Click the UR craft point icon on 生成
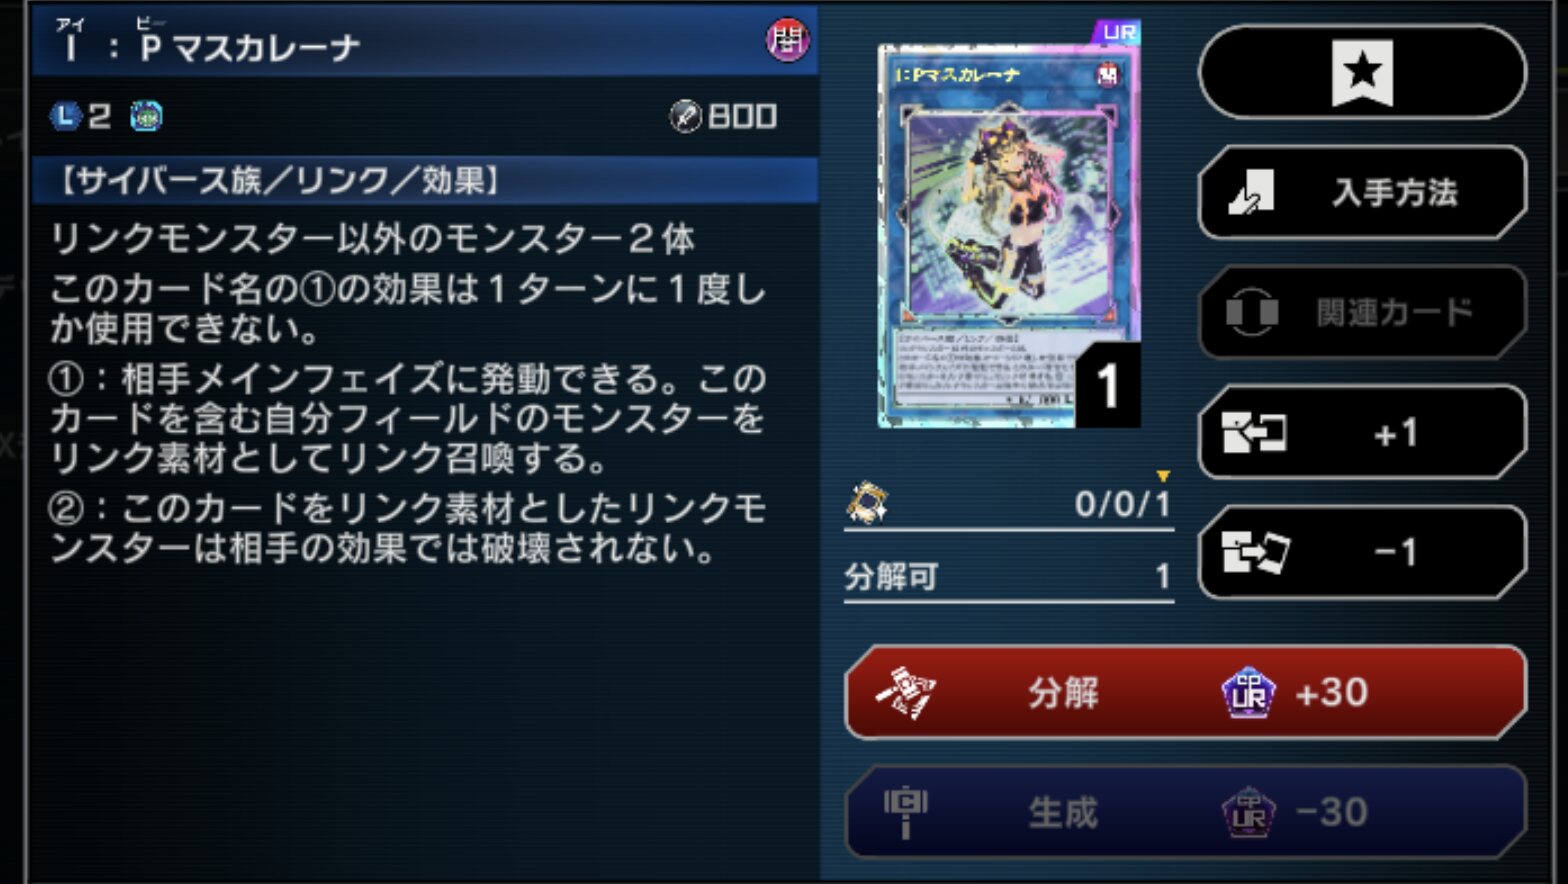This screenshot has height=884, width=1568. (x=1249, y=812)
